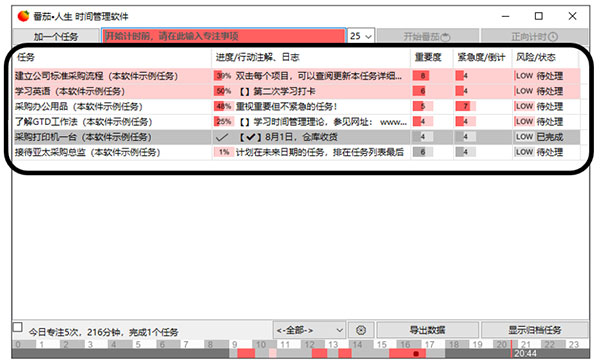Image resolution: width=600 pixels, height=362 pixels.
Task: Click the 导出数据 button
Action: click(427, 330)
